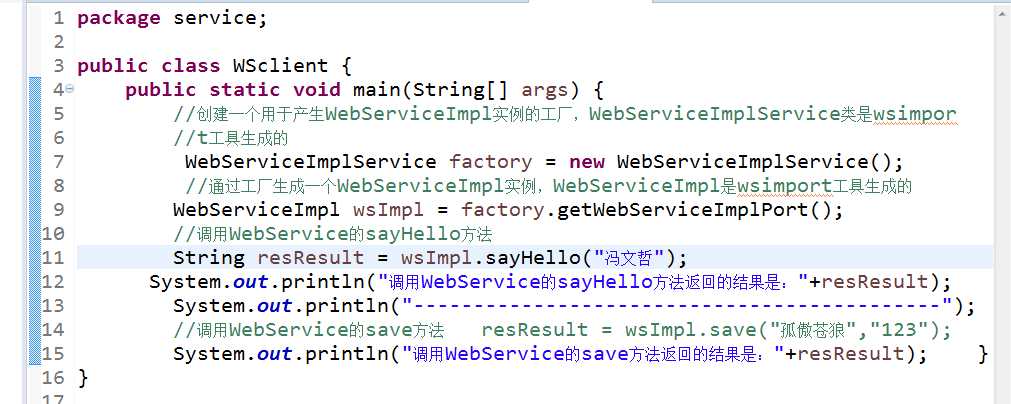The image size is (1011, 404).
Task: Click line number 12 in the gutter
Action: tap(54, 282)
